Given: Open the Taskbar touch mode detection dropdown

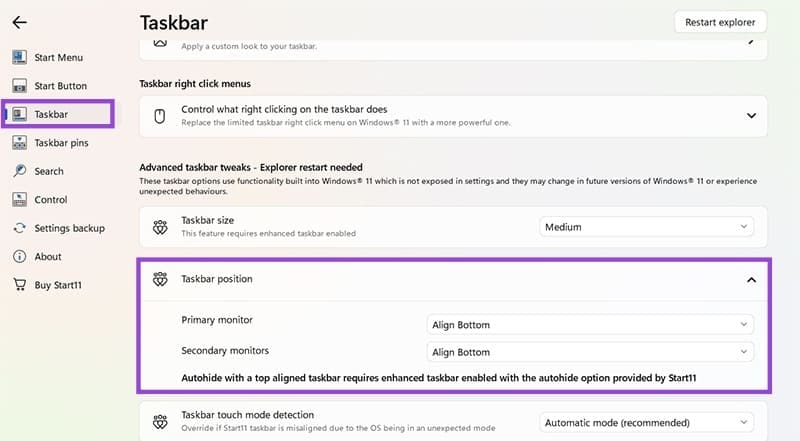Looking at the screenshot, I should point(645,422).
